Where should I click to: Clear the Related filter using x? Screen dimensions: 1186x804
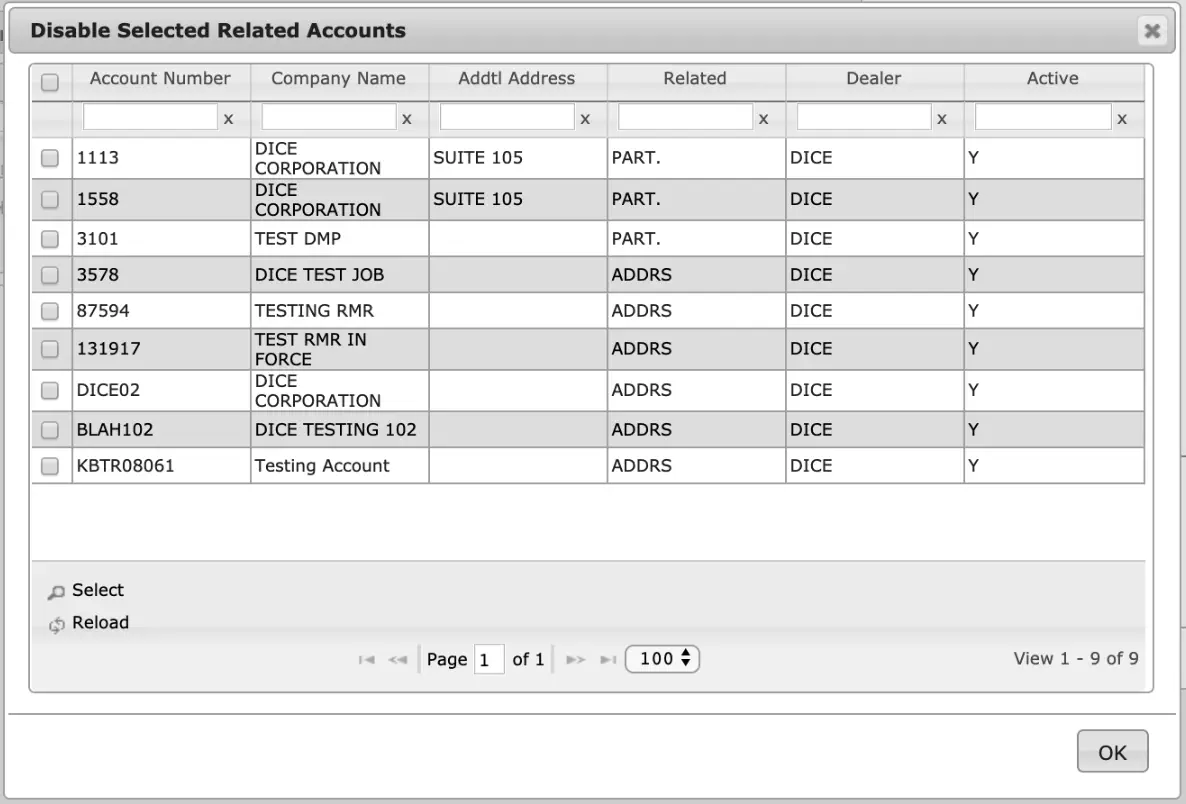[x=763, y=119]
